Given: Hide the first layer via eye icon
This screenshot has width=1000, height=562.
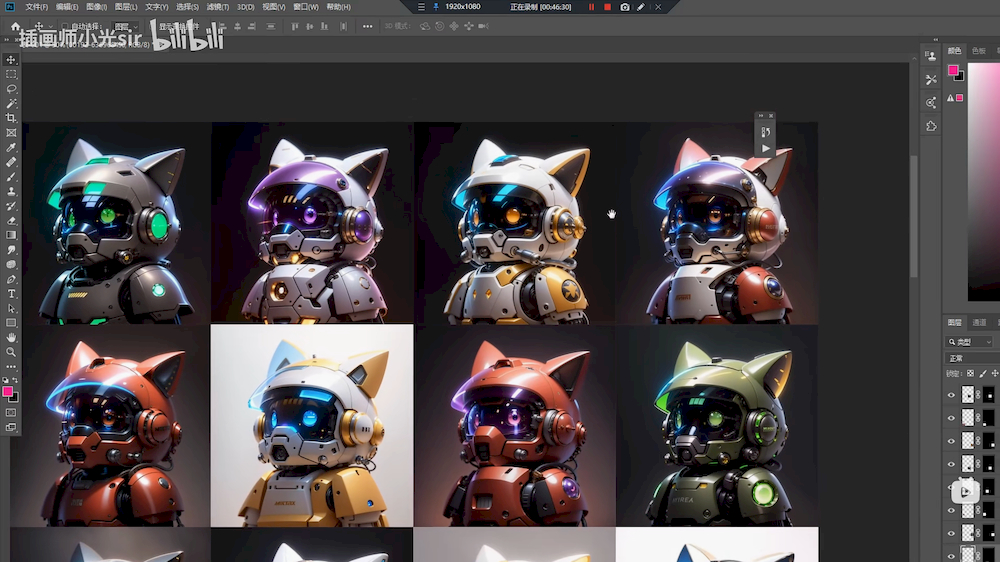Looking at the screenshot, I should pos(951,396).
